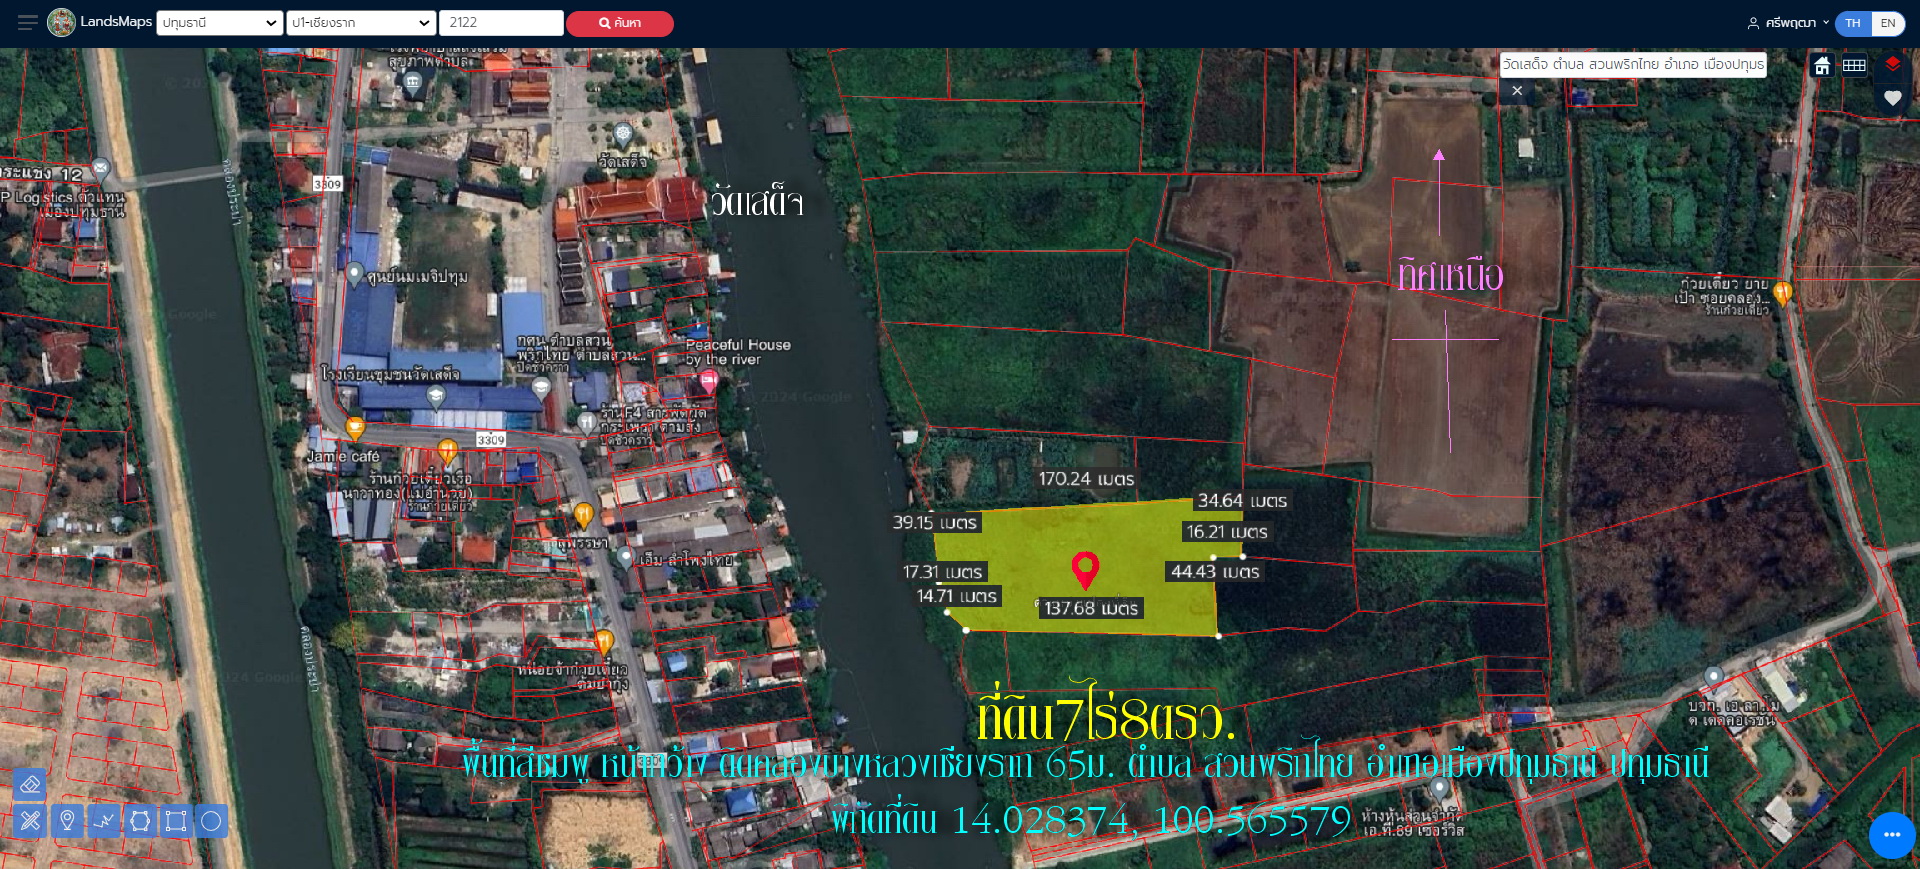The image size is (1920, 869).
Task: Open the user account dropdown
Action: pos(1788,23)
